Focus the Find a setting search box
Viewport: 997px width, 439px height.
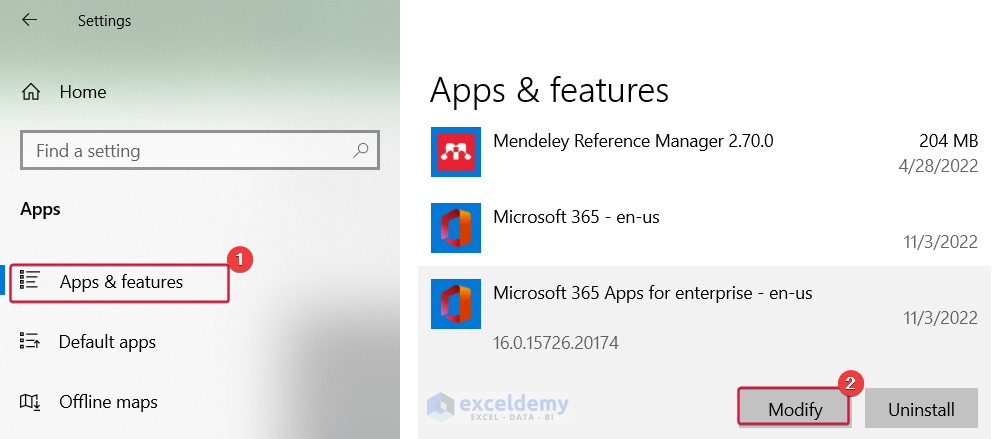(200, 151)
